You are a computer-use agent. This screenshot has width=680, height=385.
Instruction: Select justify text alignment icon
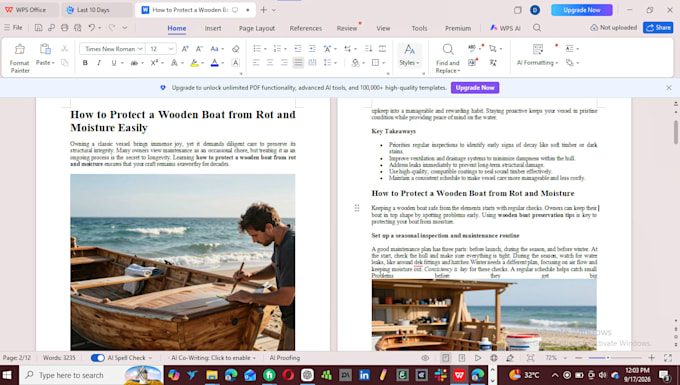click(x=298, y=63)
